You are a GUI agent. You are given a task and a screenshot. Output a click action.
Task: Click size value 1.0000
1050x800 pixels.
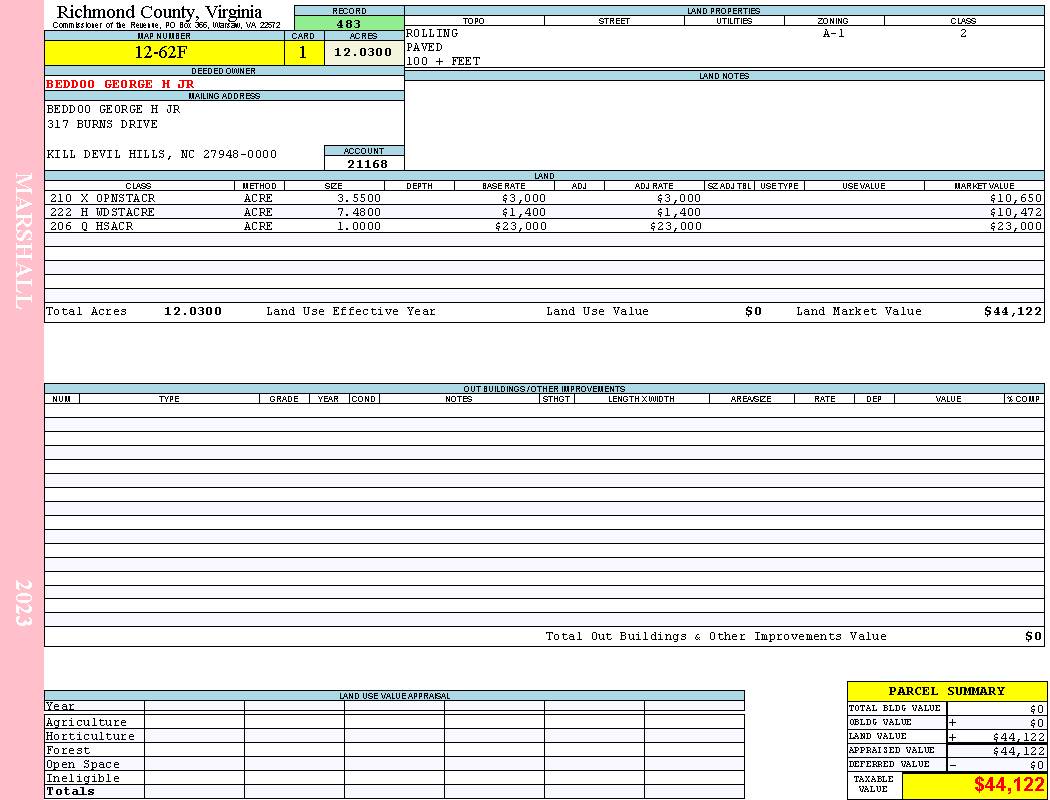tap(359, 226)
